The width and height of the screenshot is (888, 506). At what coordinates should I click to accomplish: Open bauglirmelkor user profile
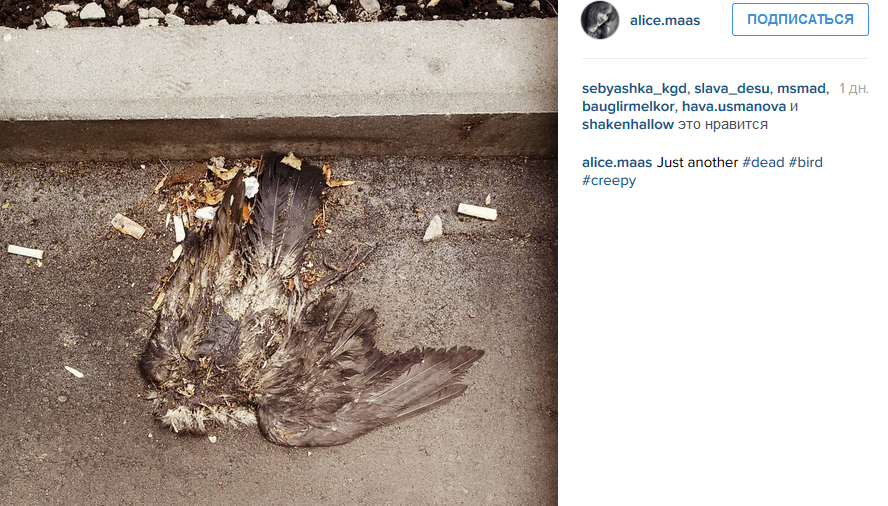click(627, 107)
